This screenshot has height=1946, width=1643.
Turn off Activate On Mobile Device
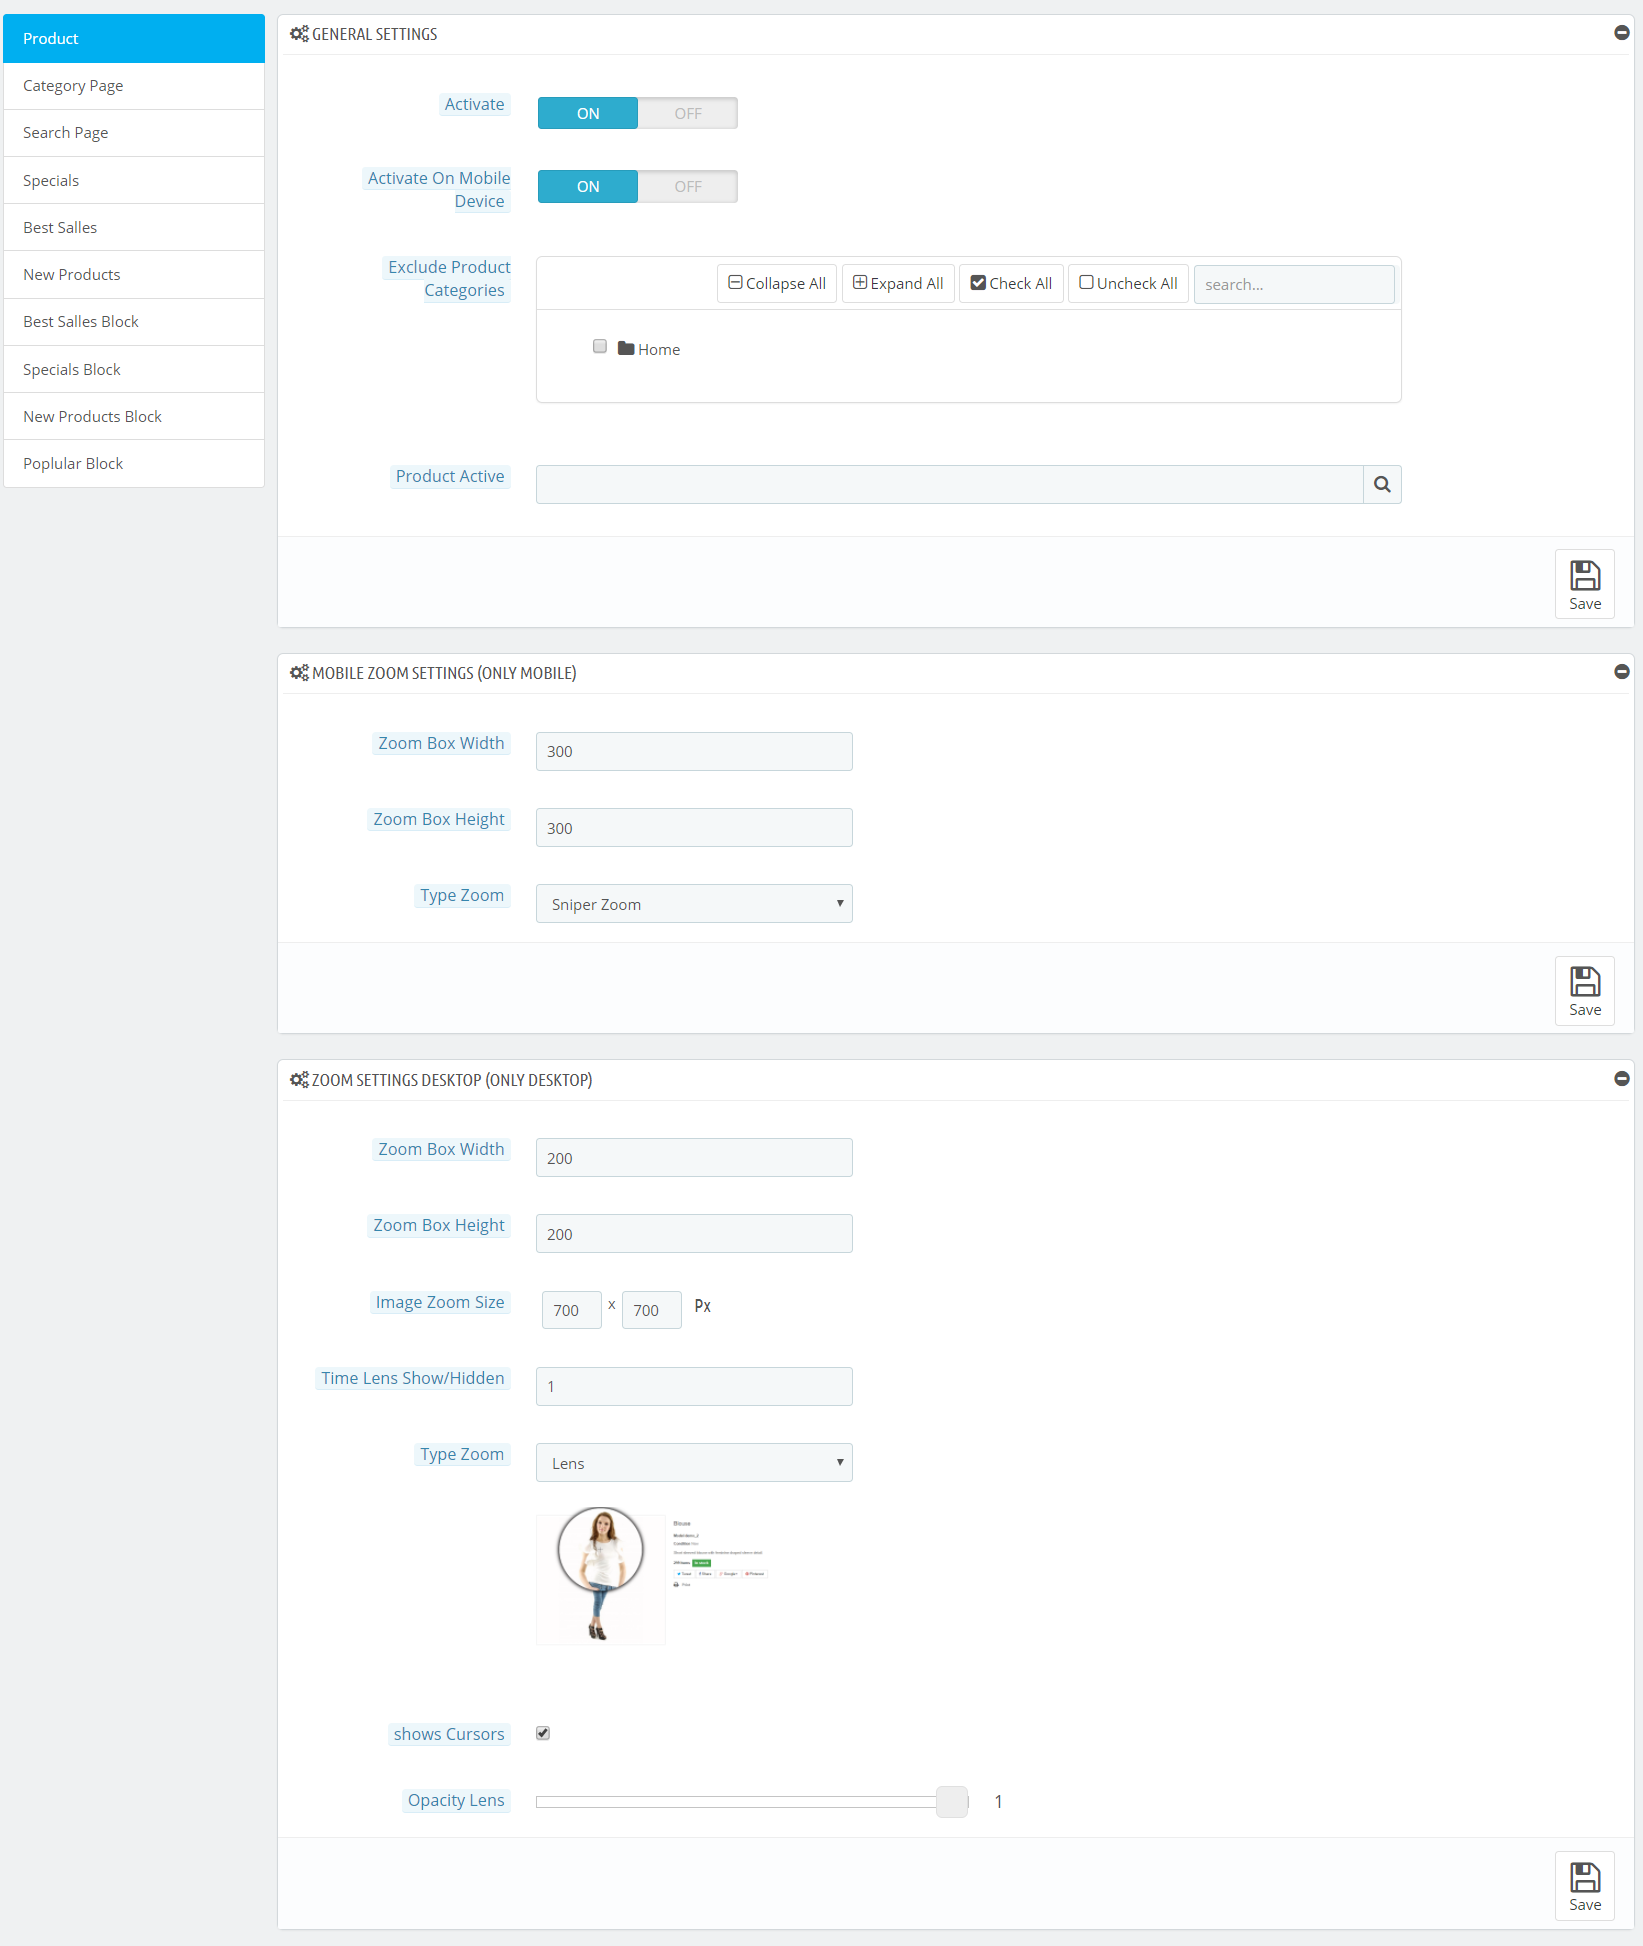click(x=688, y=187)
